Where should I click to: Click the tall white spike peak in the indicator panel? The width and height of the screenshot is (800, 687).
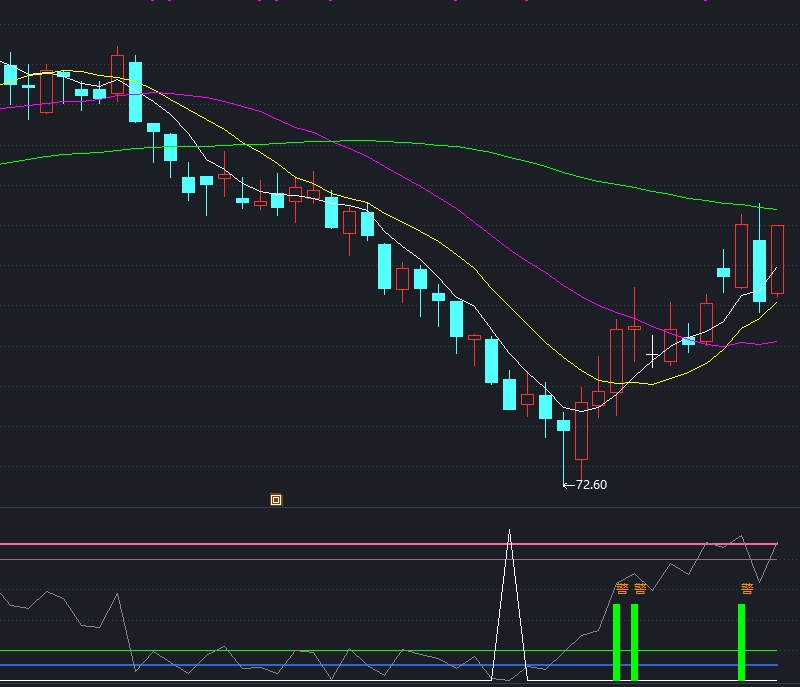tap(509, 532)
